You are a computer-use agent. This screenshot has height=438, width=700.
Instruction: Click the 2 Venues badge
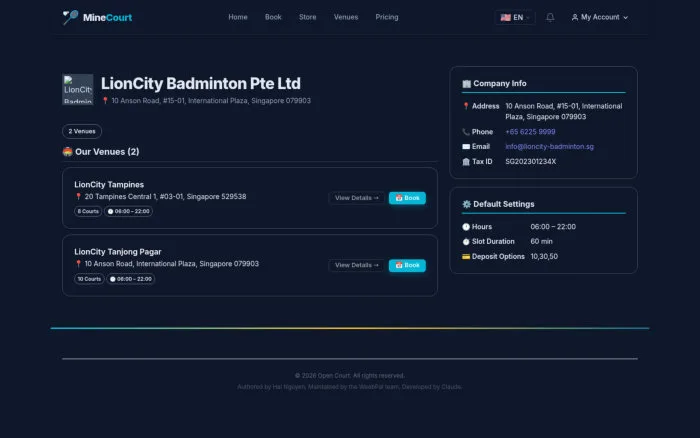[x=82, y=131]
